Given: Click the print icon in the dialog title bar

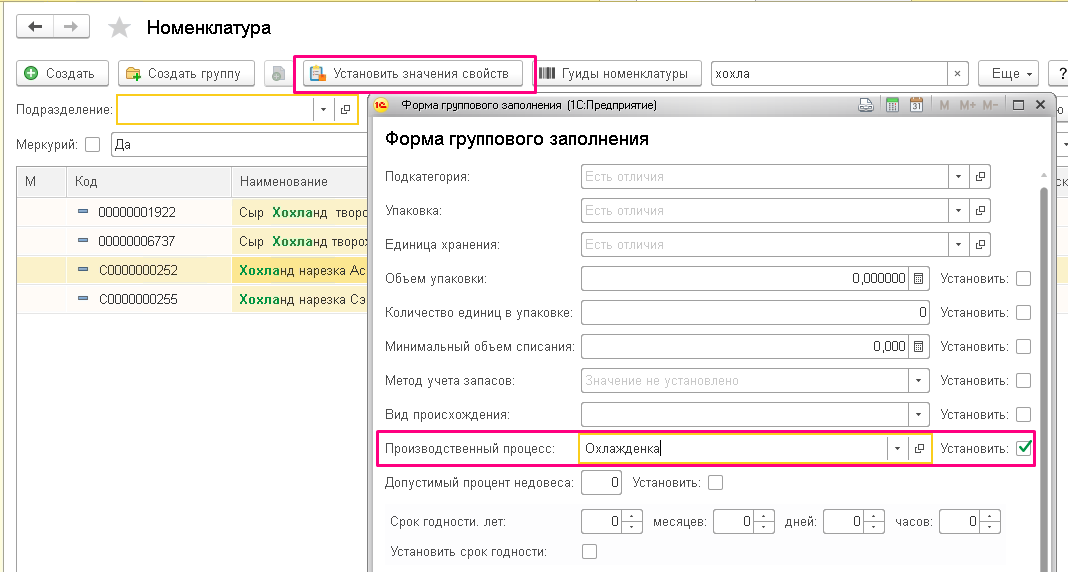Looking at the screenshot, I should click(866, 105).
